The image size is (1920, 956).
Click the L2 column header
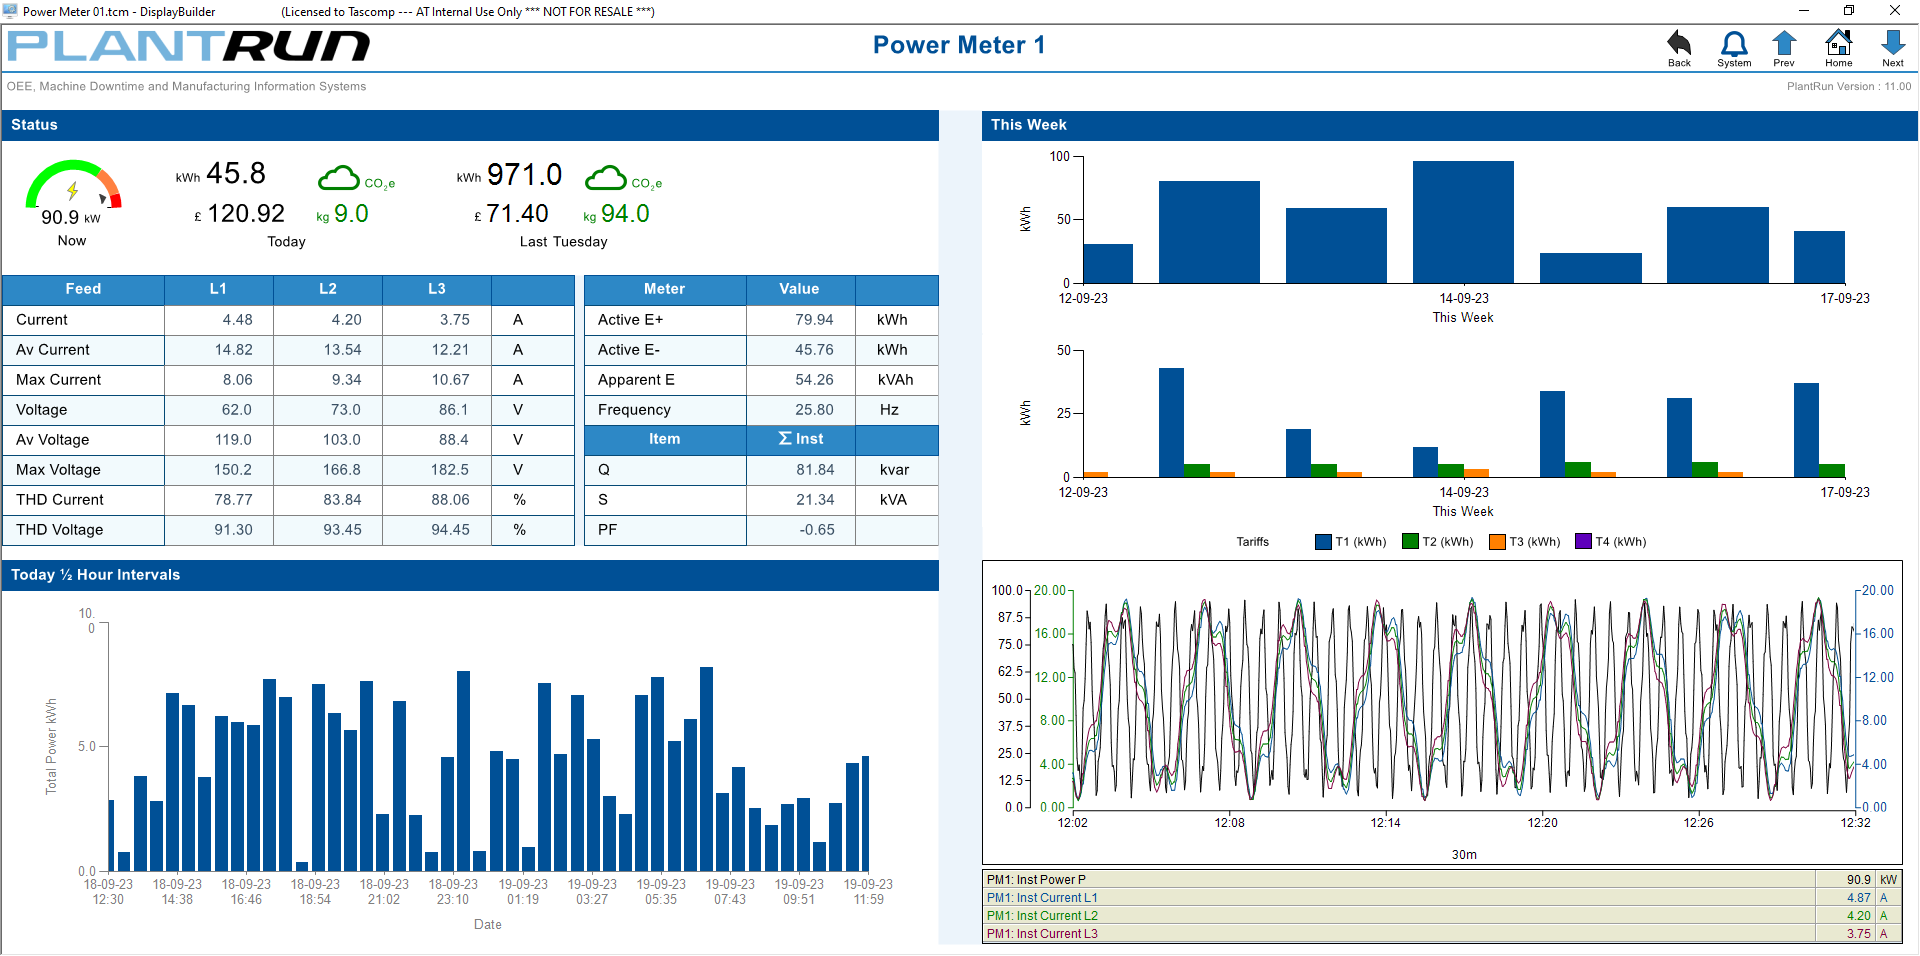click(328, 289)
